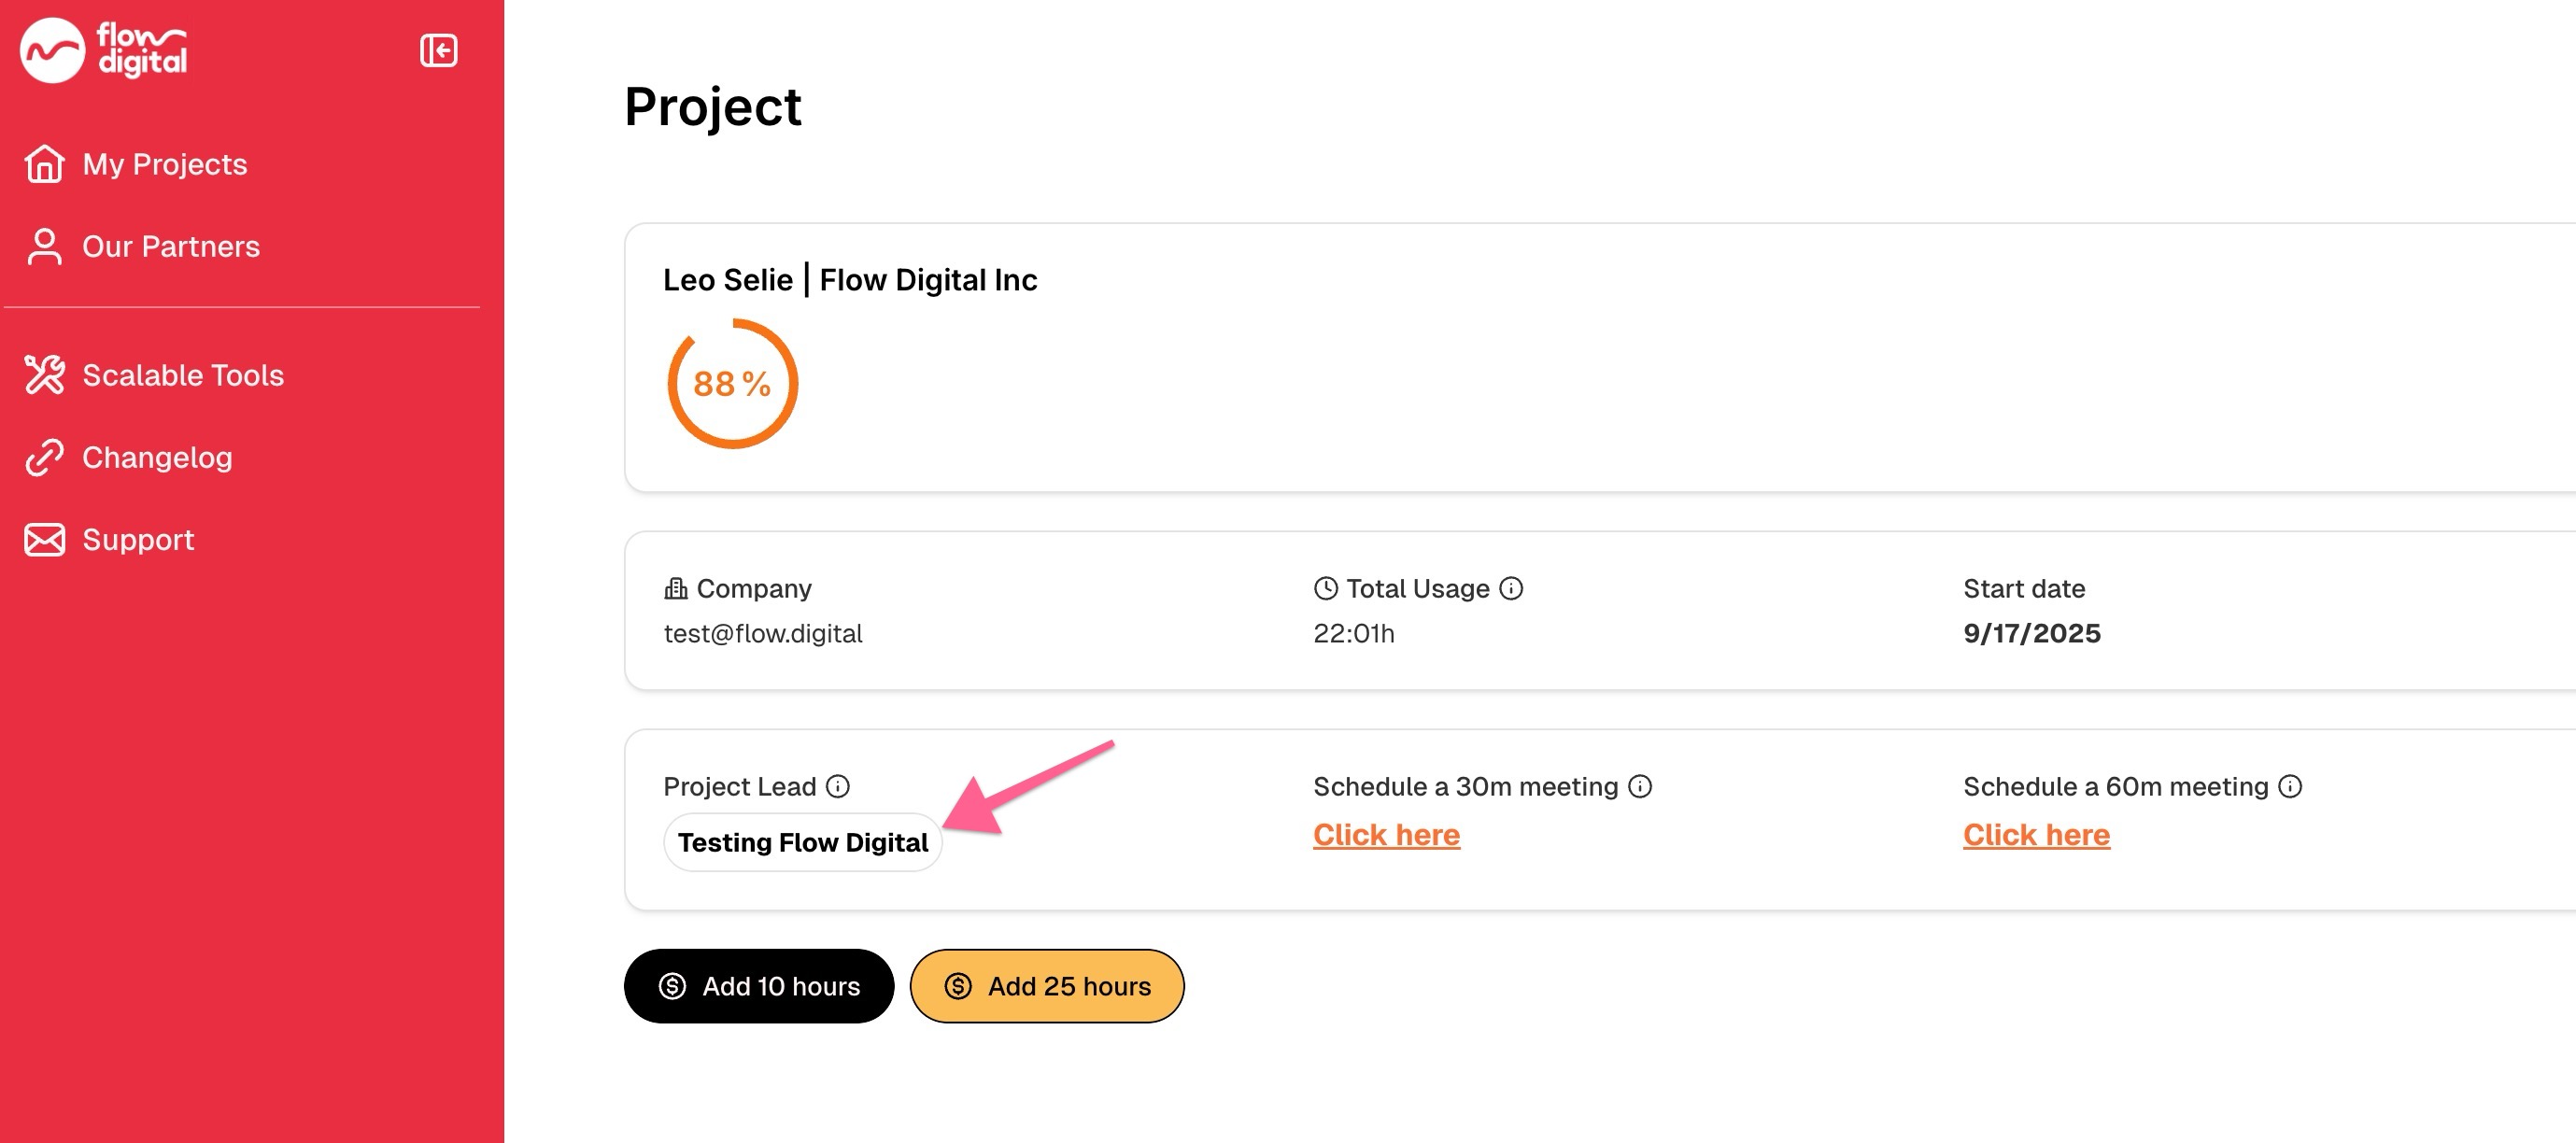Click the Company building icon
2576x1143 pixels.
tap(676, 588)
